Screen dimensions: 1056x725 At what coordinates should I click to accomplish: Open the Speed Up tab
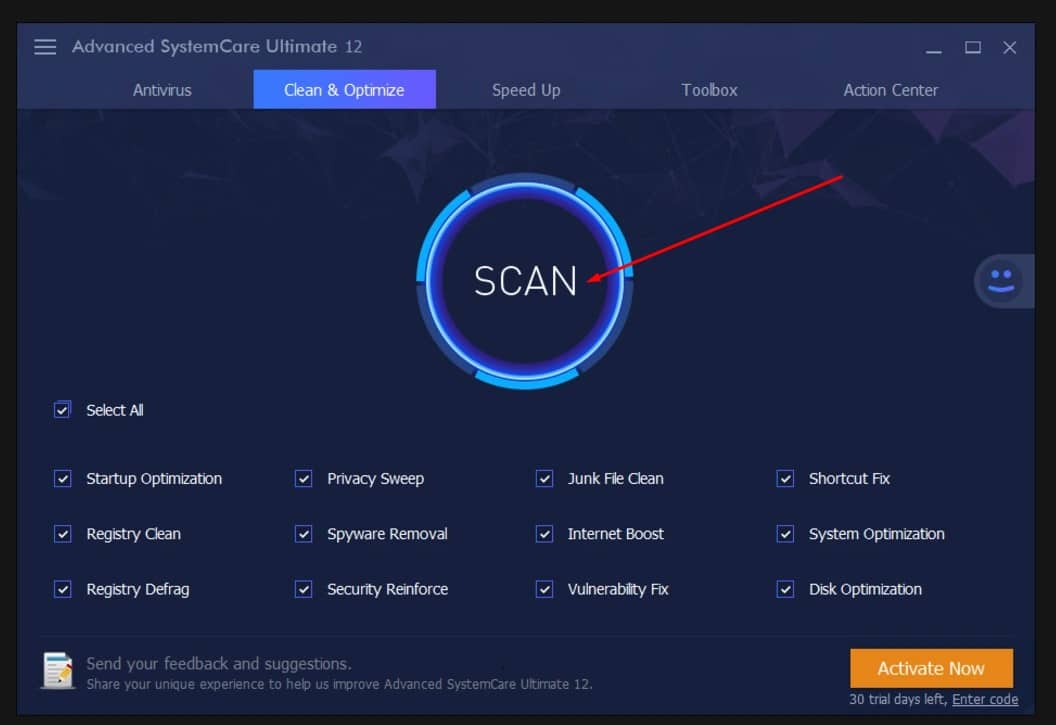pos(526,90)
